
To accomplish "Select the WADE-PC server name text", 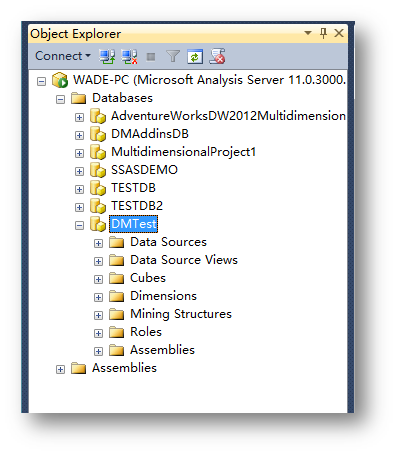I will (x=209, y=80).
